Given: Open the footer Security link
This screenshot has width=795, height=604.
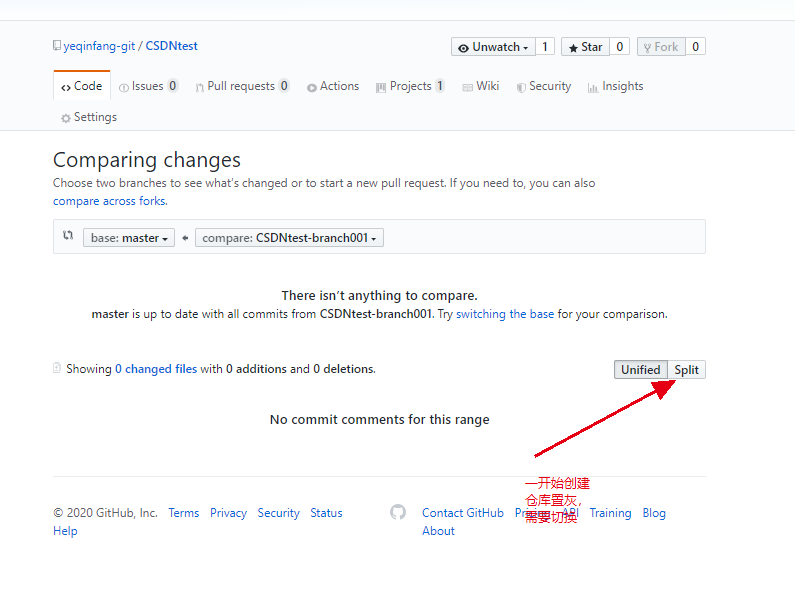Looking at the screenshot, I should pos(278,513).
